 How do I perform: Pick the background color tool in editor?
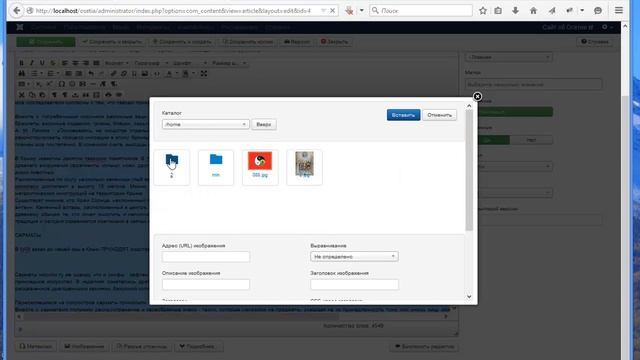click(185, 73)
